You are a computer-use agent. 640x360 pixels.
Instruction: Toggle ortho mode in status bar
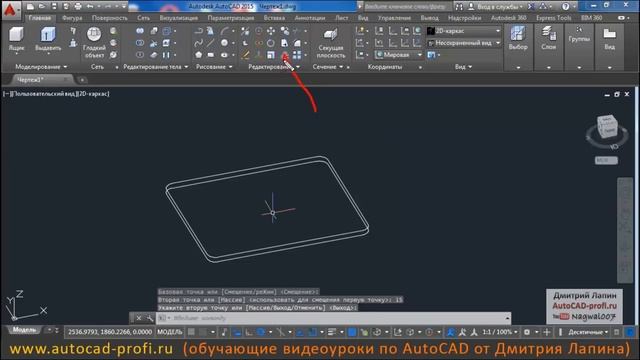point(249,332)
